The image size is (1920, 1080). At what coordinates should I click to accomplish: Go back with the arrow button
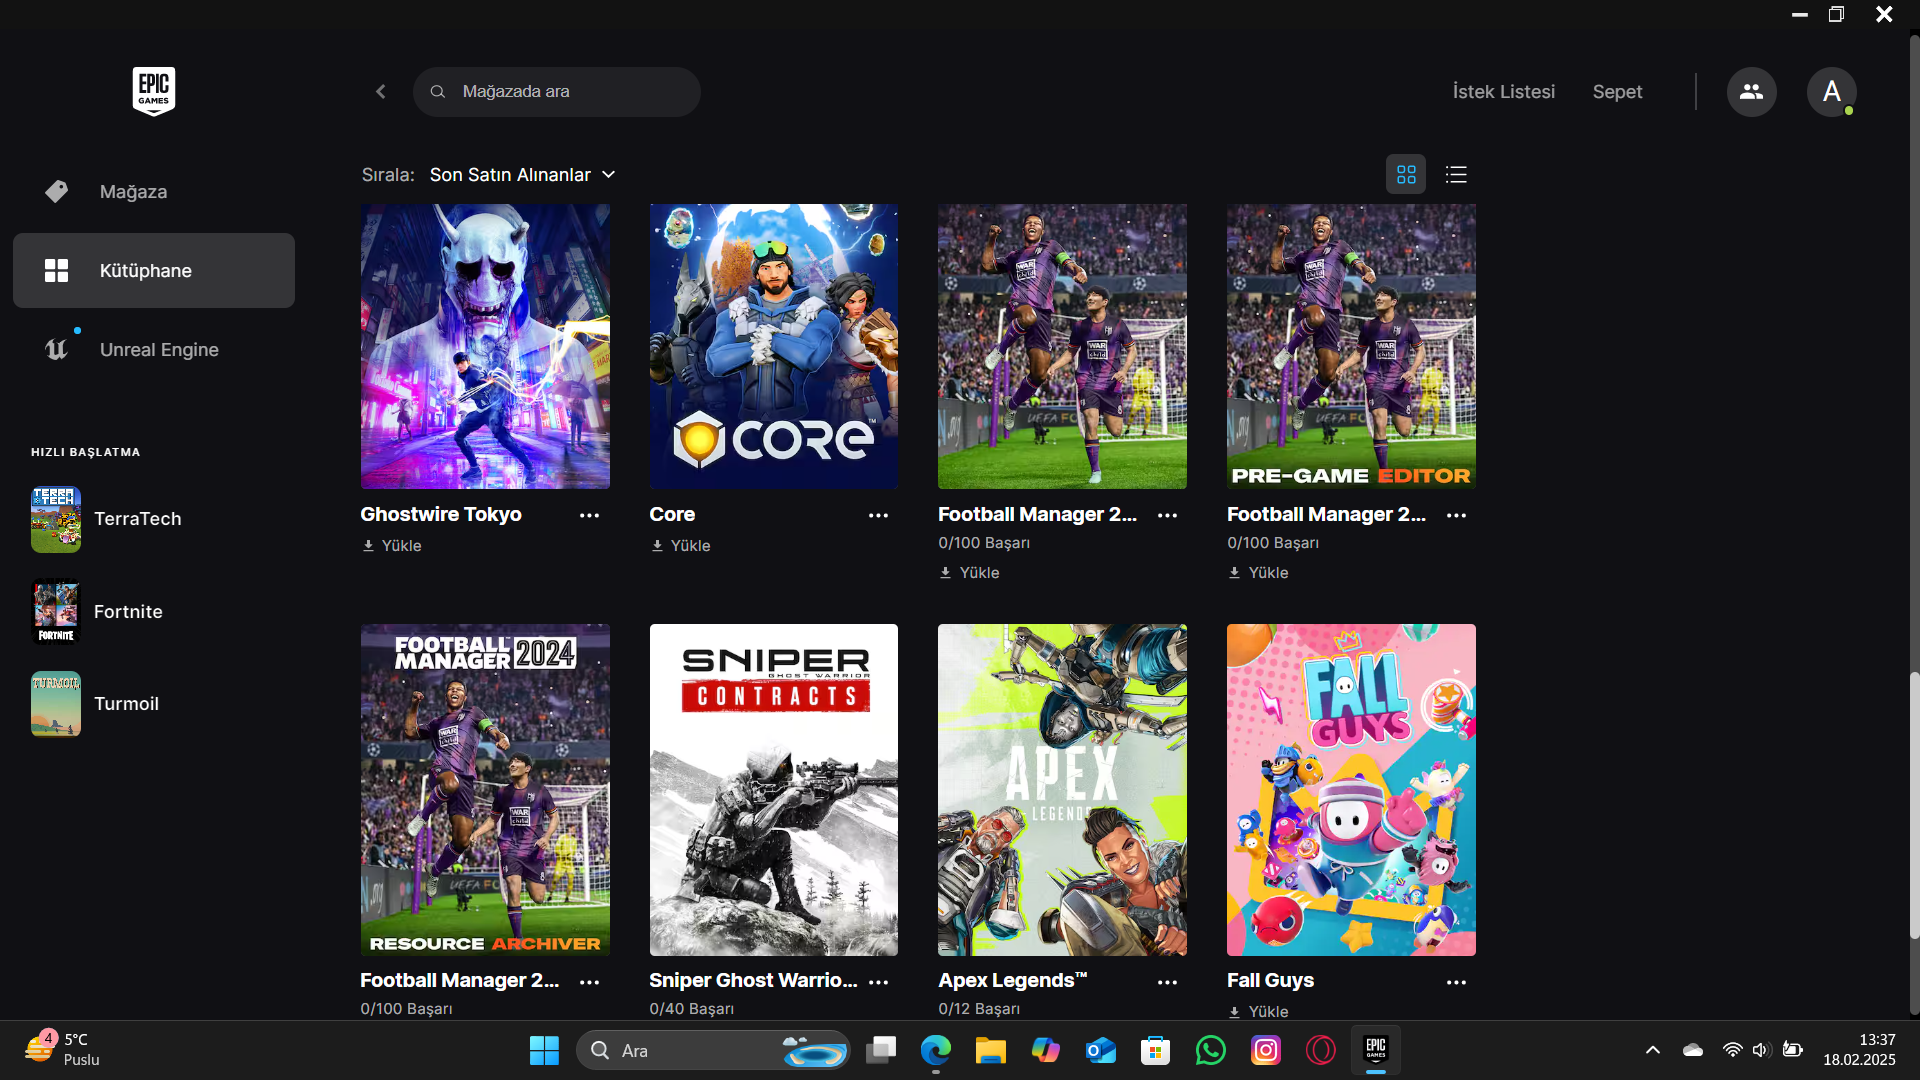point(381,92)
